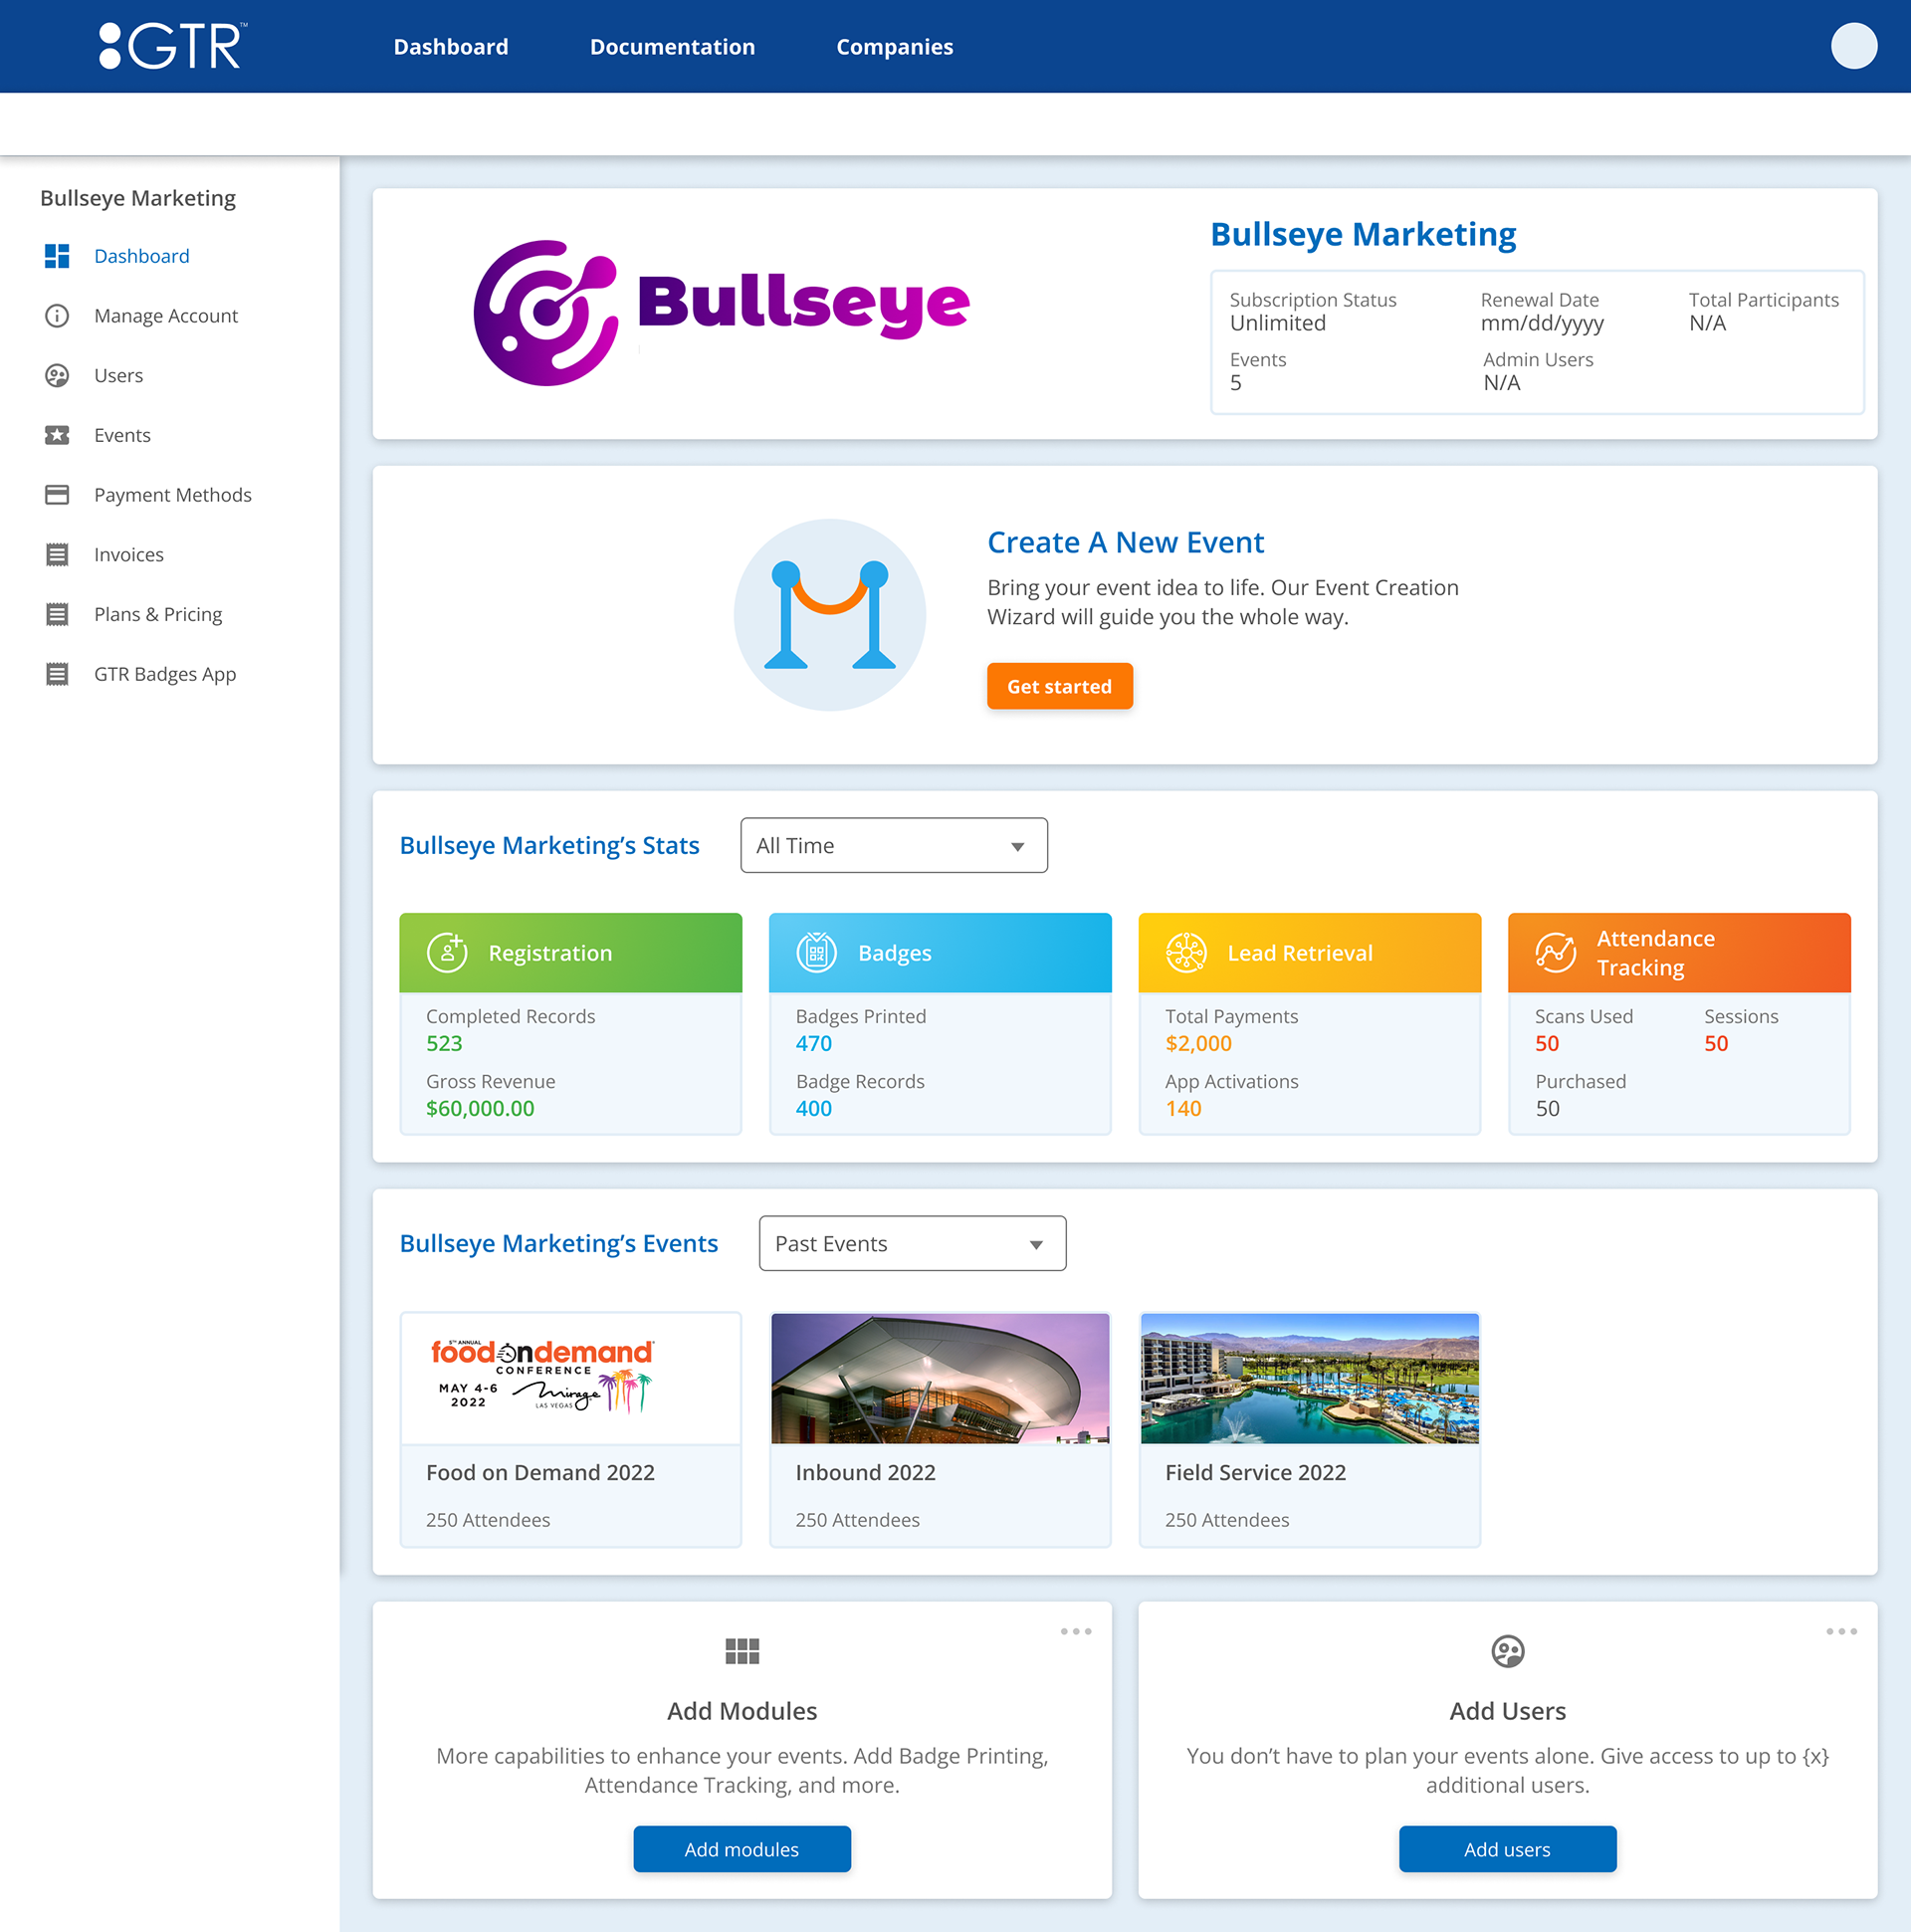The image size is (1911, 1932).
Task: Click the Payment Methods card icon
Action: pos(57,495)
